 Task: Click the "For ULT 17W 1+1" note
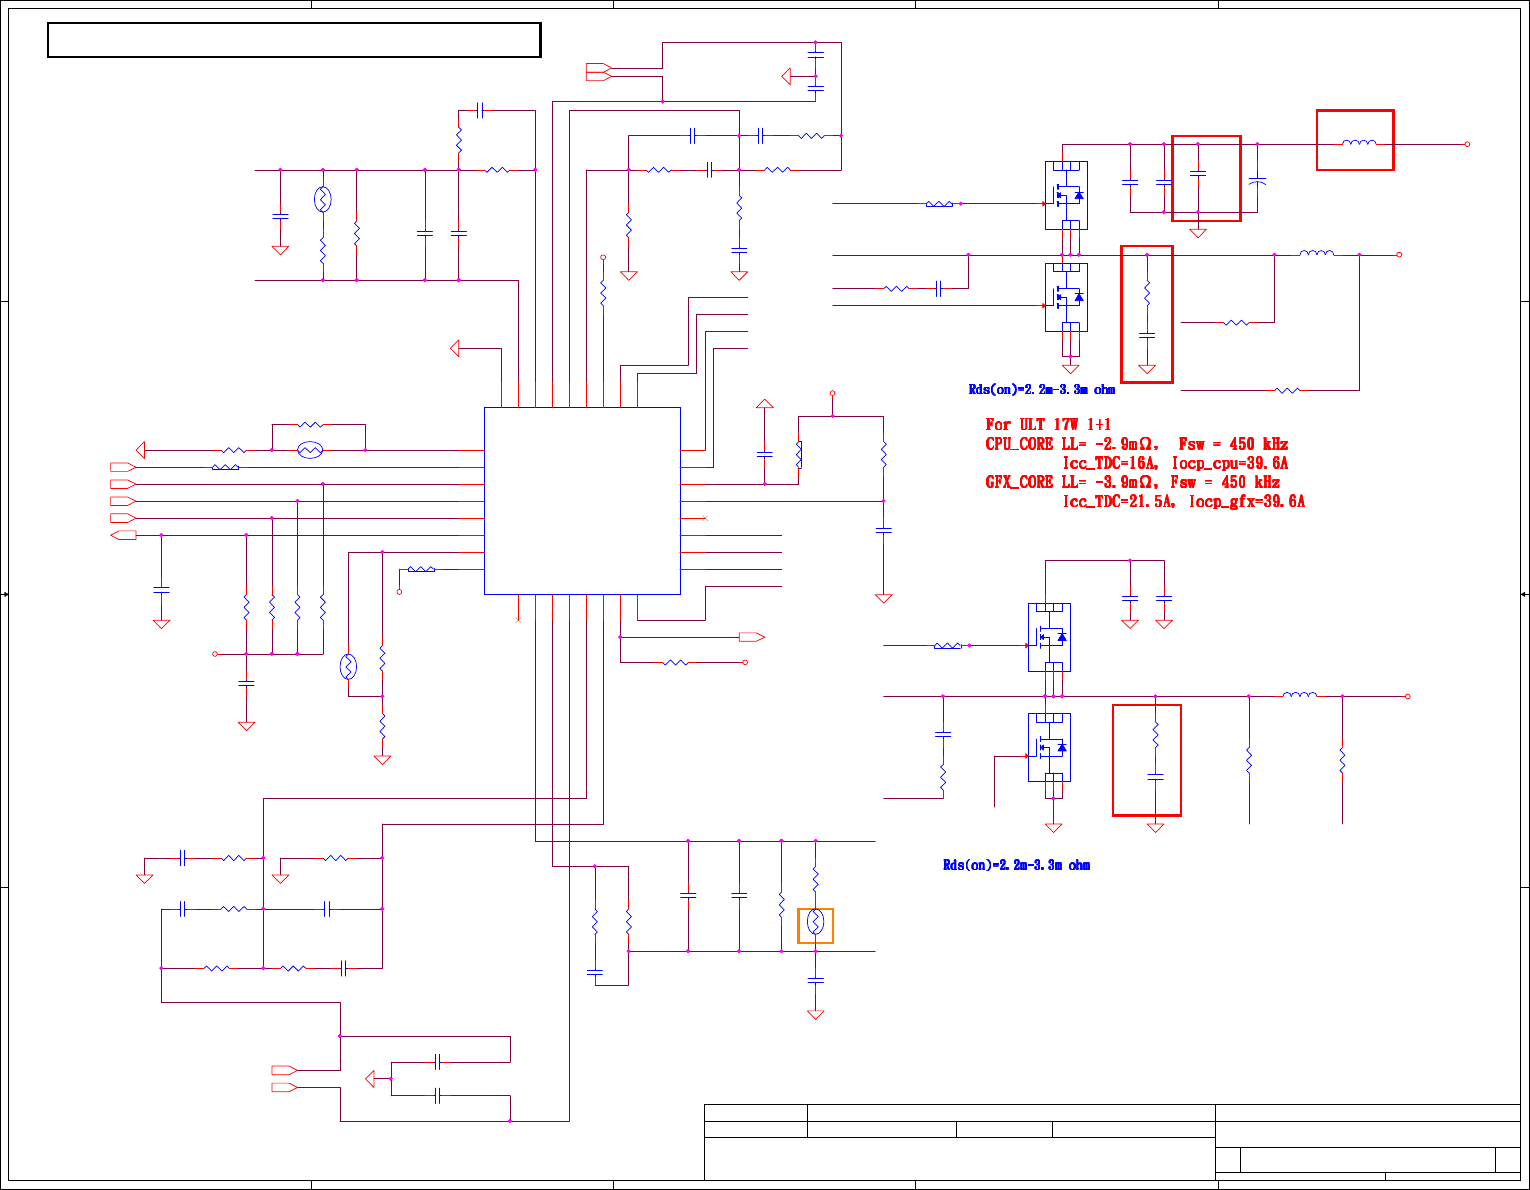1048,425
